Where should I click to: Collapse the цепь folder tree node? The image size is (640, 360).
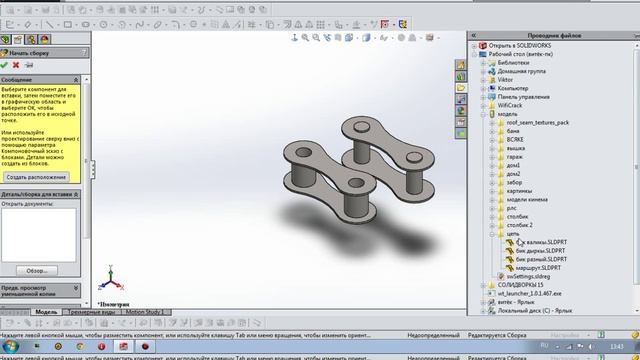(x=492, y=234)
